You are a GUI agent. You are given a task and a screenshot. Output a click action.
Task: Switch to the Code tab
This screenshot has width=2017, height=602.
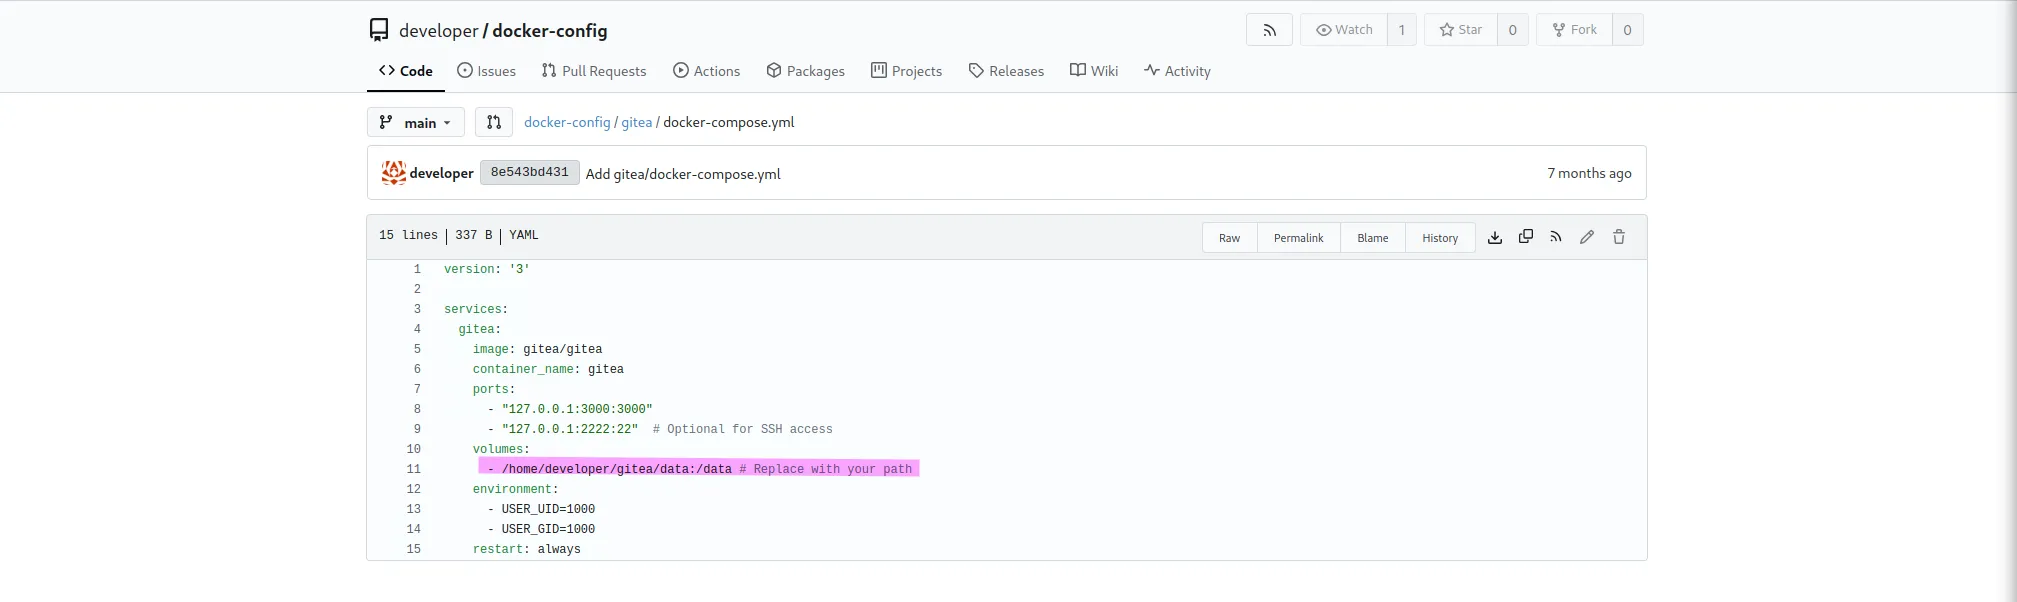[x=406, y=71]
